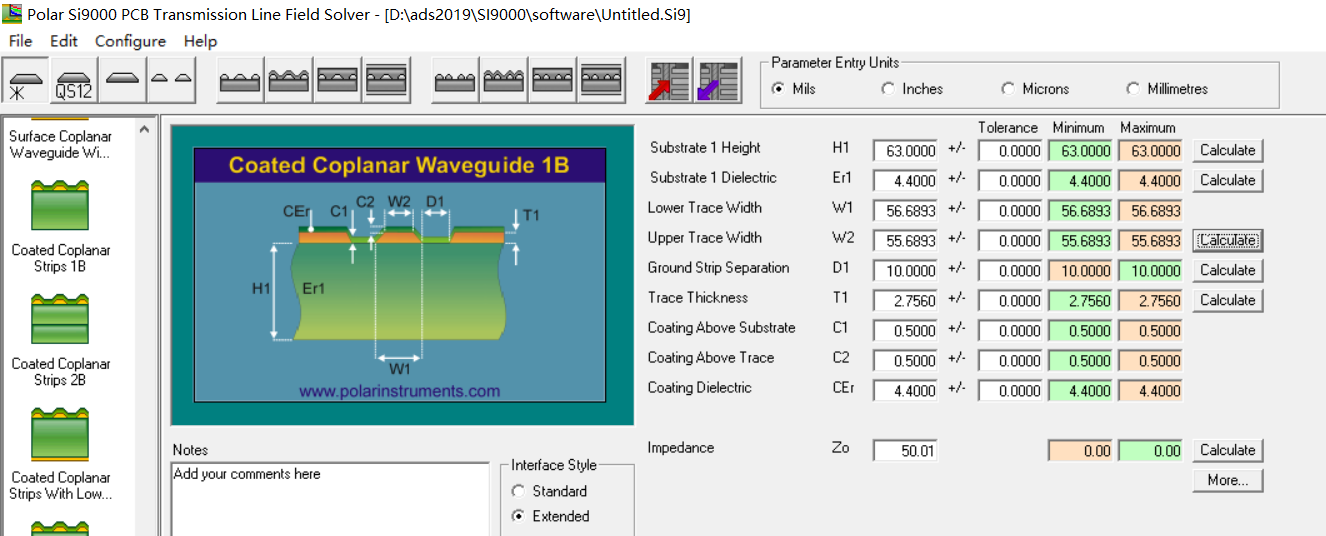The height and width of the screenshot is (536, 1326).
Task: Click the Zo impedance field 50.01
Action: 906,451
